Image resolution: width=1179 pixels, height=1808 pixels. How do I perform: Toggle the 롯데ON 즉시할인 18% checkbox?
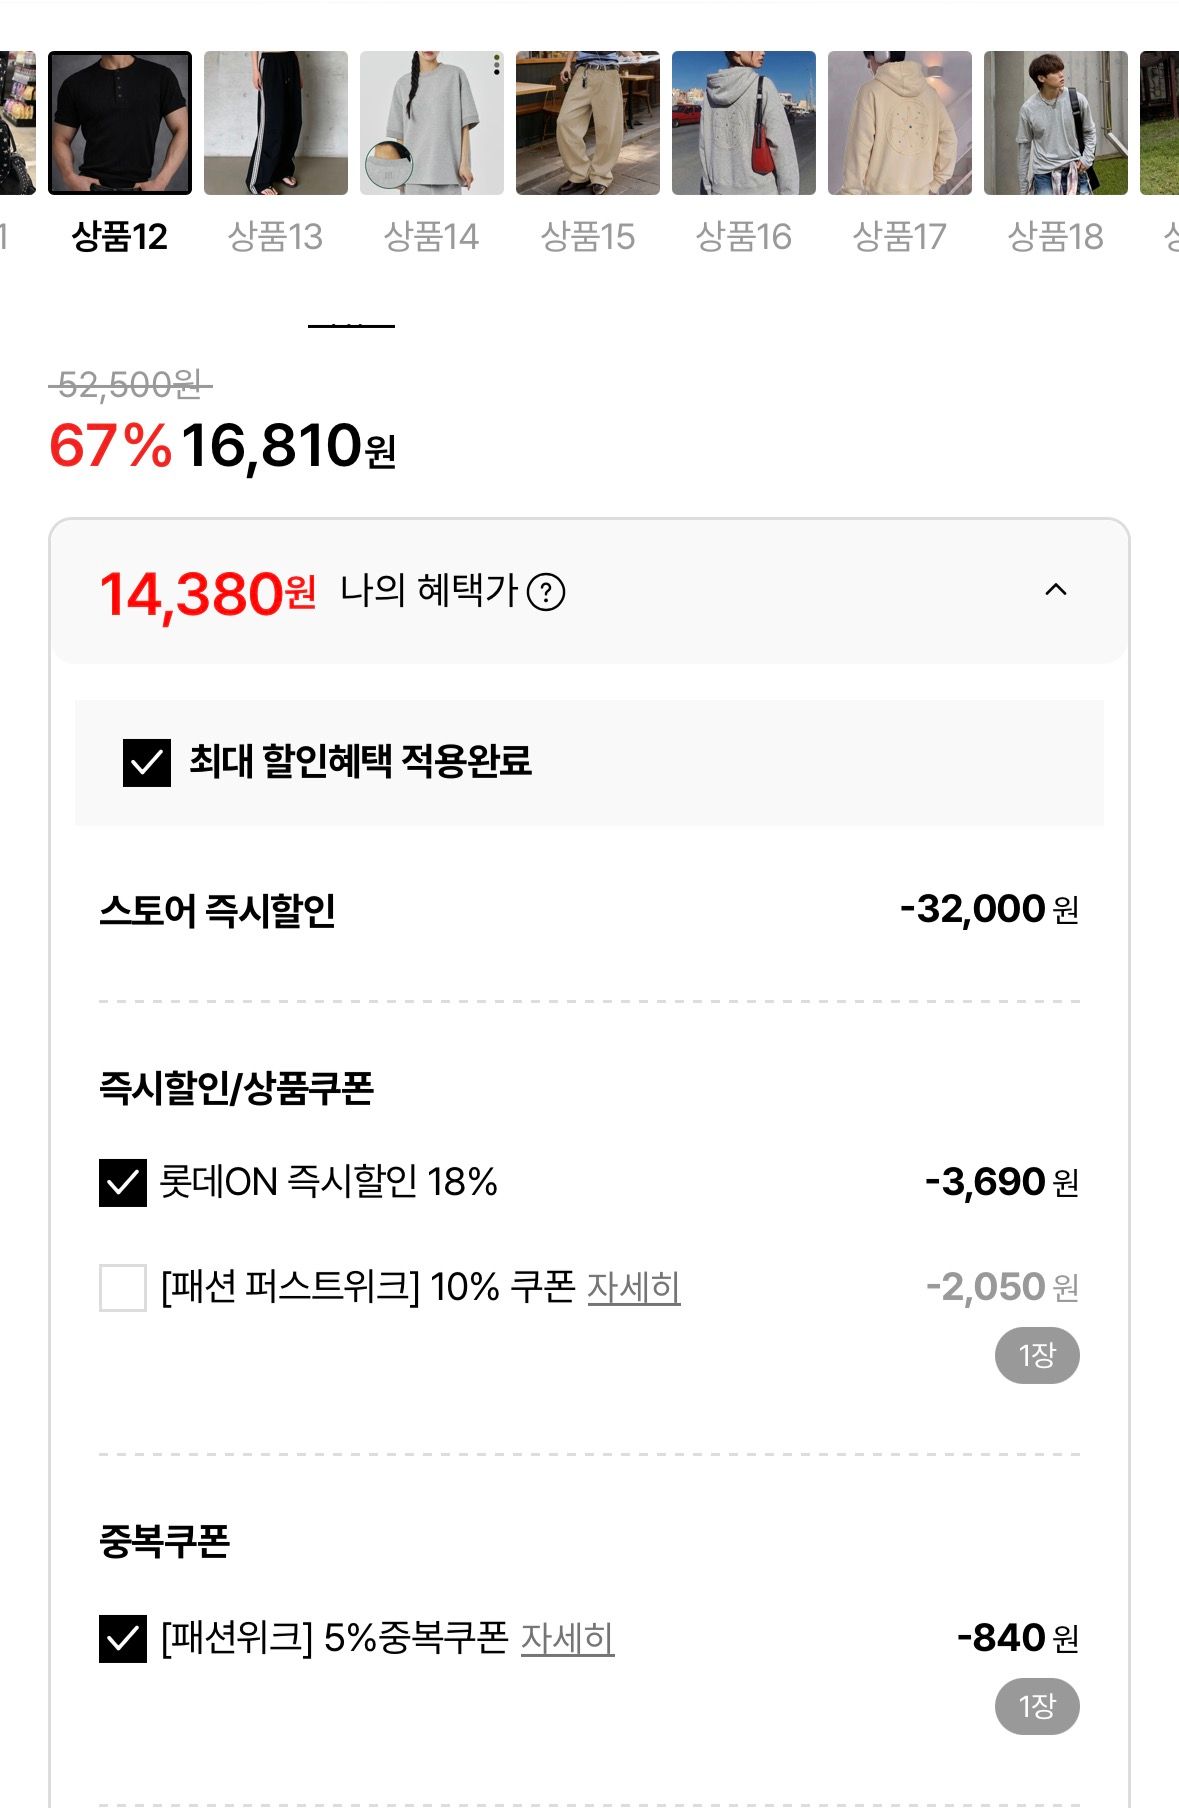[x=123, y=1183]
